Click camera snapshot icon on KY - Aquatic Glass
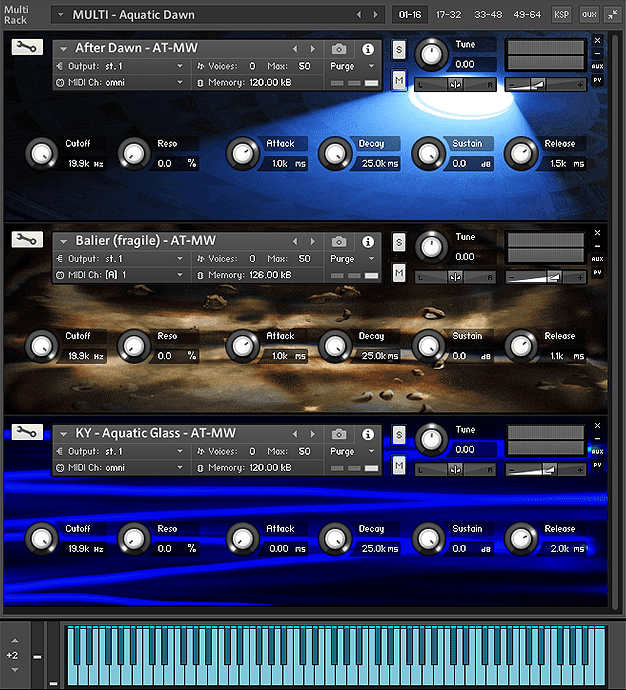Screen dimensions: 626x690 [340, 434]
